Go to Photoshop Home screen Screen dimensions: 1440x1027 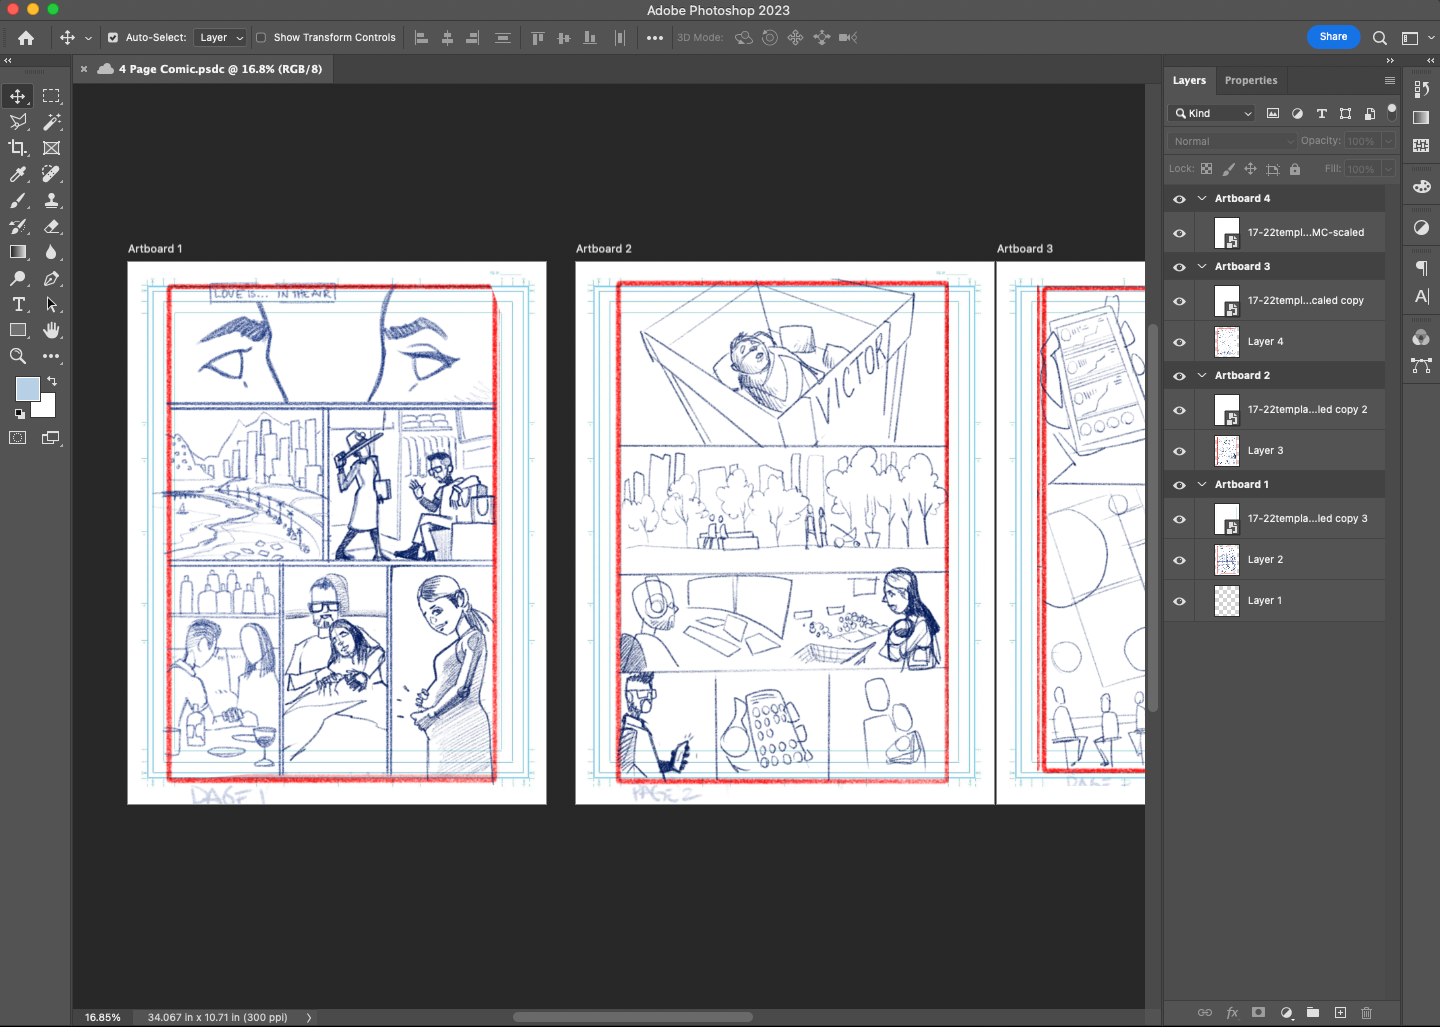pyautogui.click(x=26, y=38)
